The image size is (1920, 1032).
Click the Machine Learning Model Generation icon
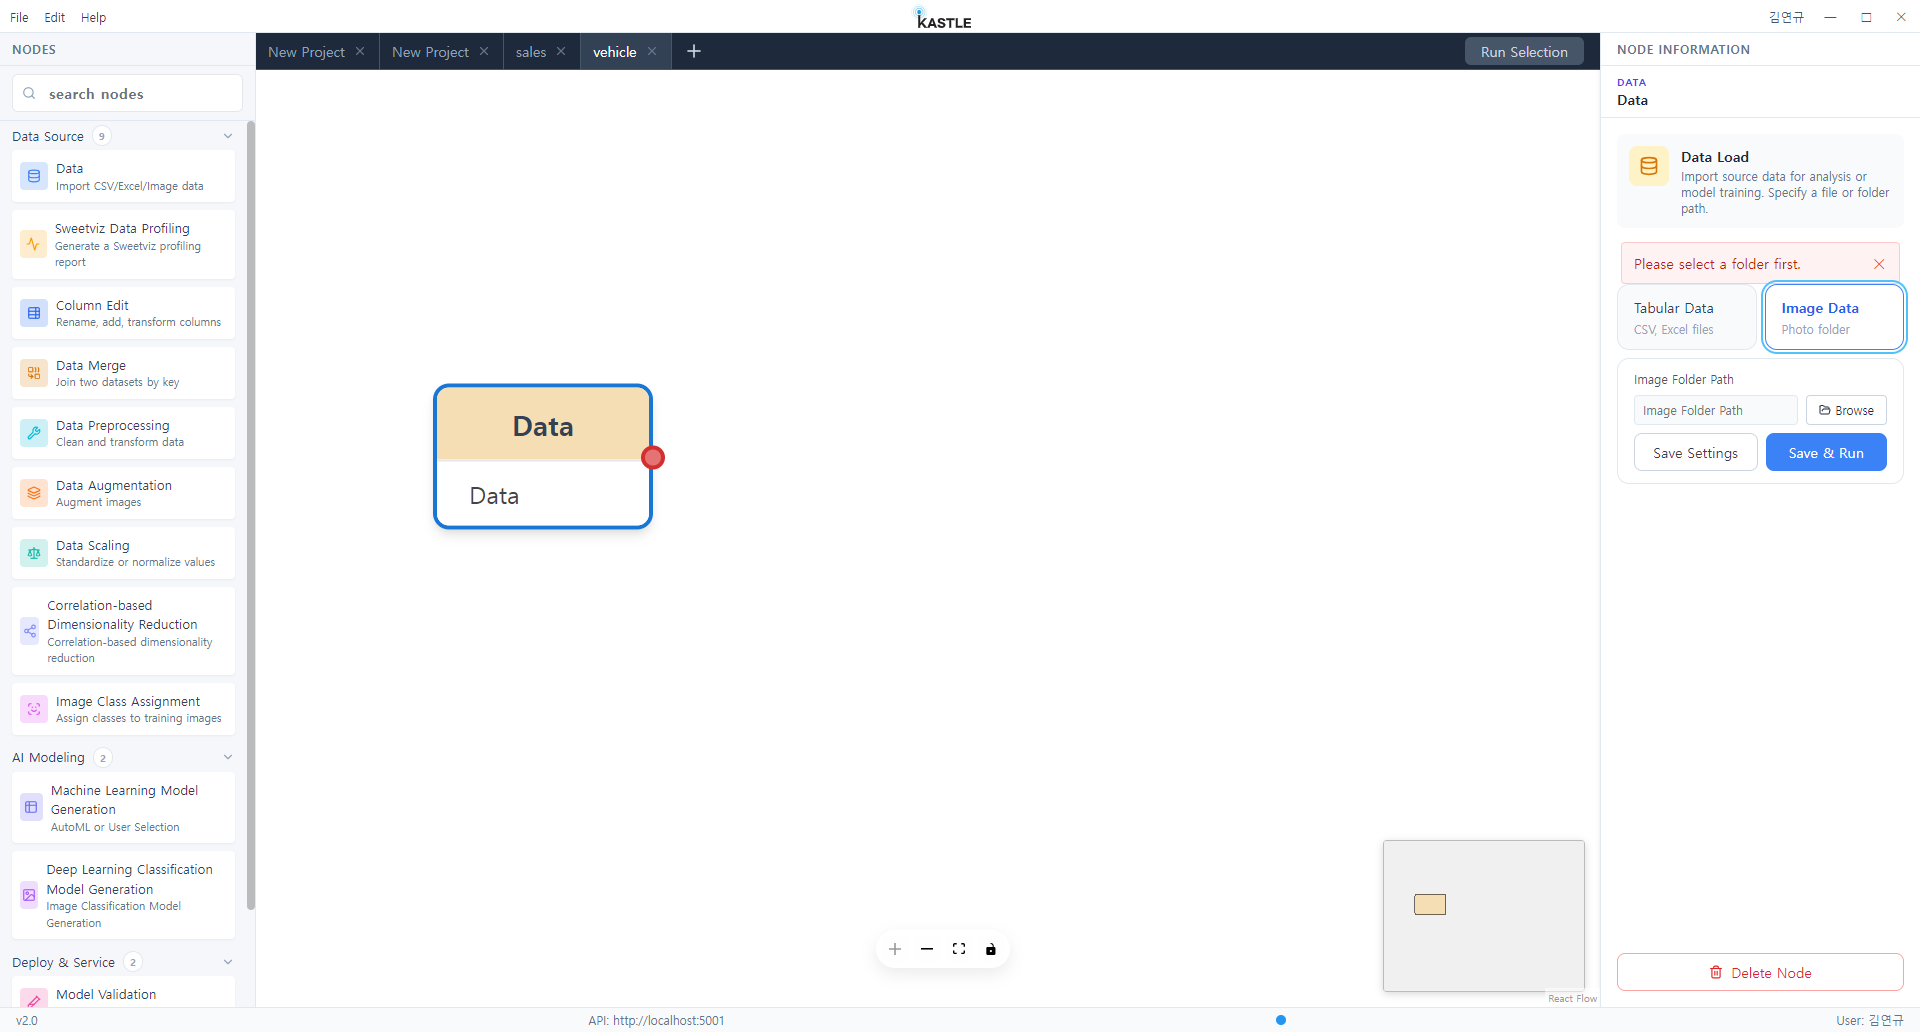point(32,807)
